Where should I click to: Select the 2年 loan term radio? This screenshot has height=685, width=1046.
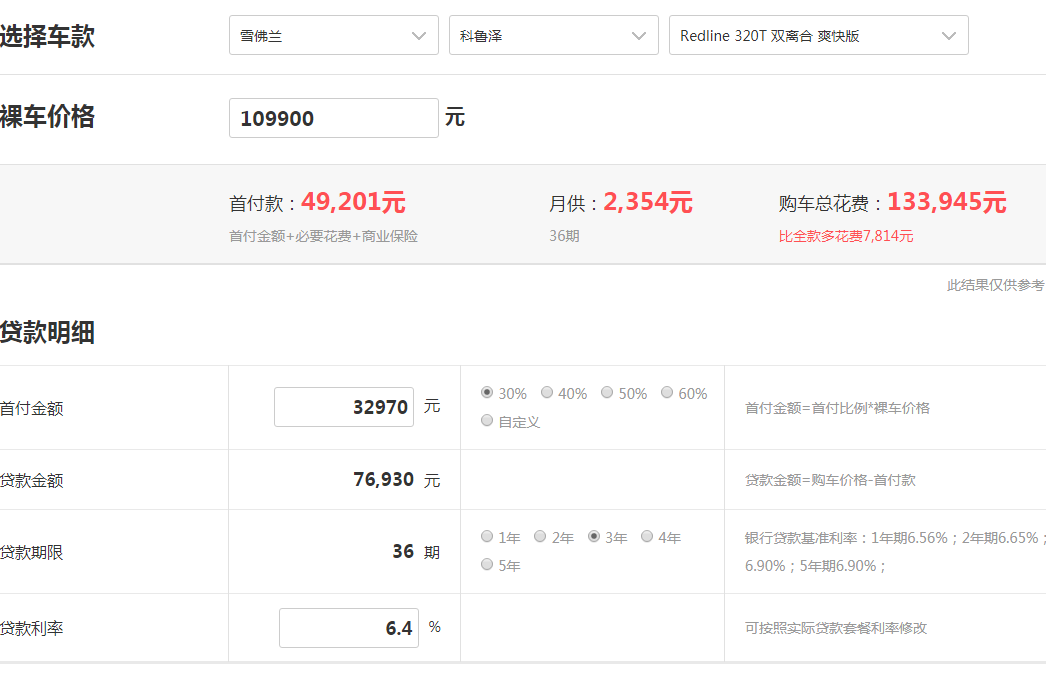click(540, 536)
